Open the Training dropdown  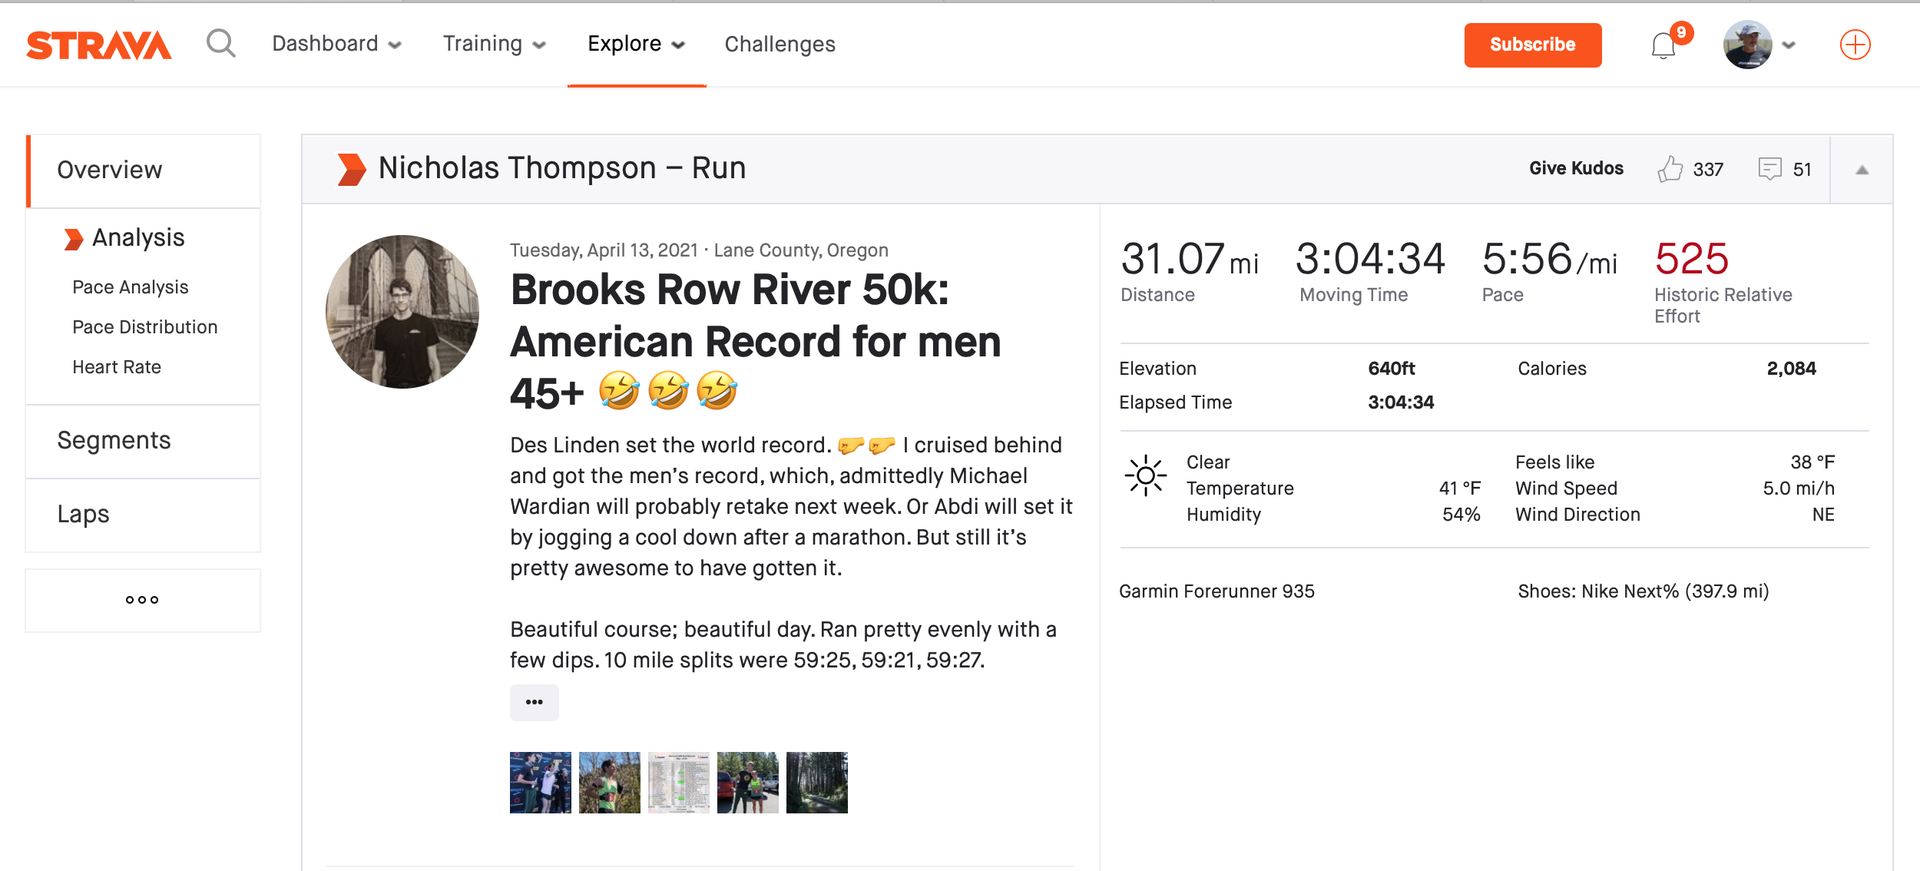493,44
